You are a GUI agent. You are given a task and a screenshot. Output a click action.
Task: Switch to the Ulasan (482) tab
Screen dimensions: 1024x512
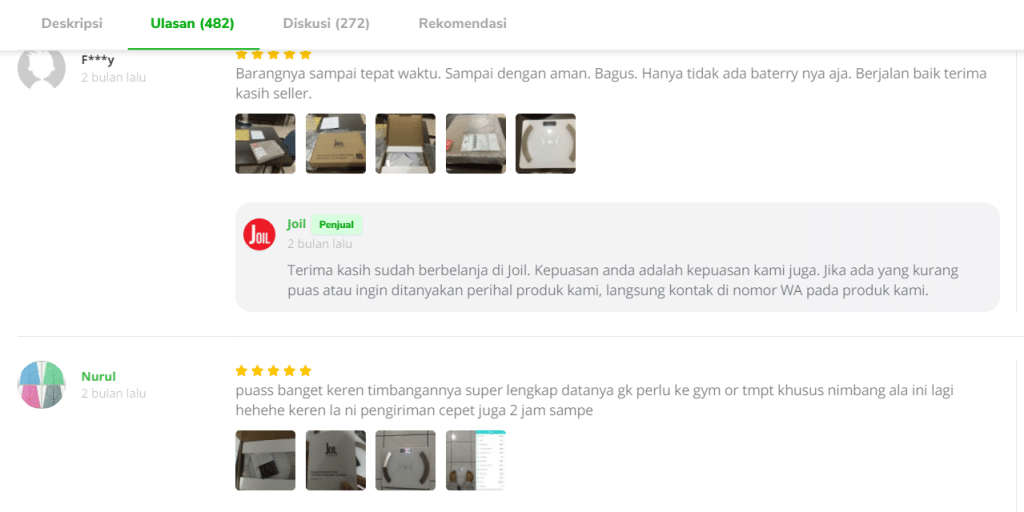pos(193,24)
